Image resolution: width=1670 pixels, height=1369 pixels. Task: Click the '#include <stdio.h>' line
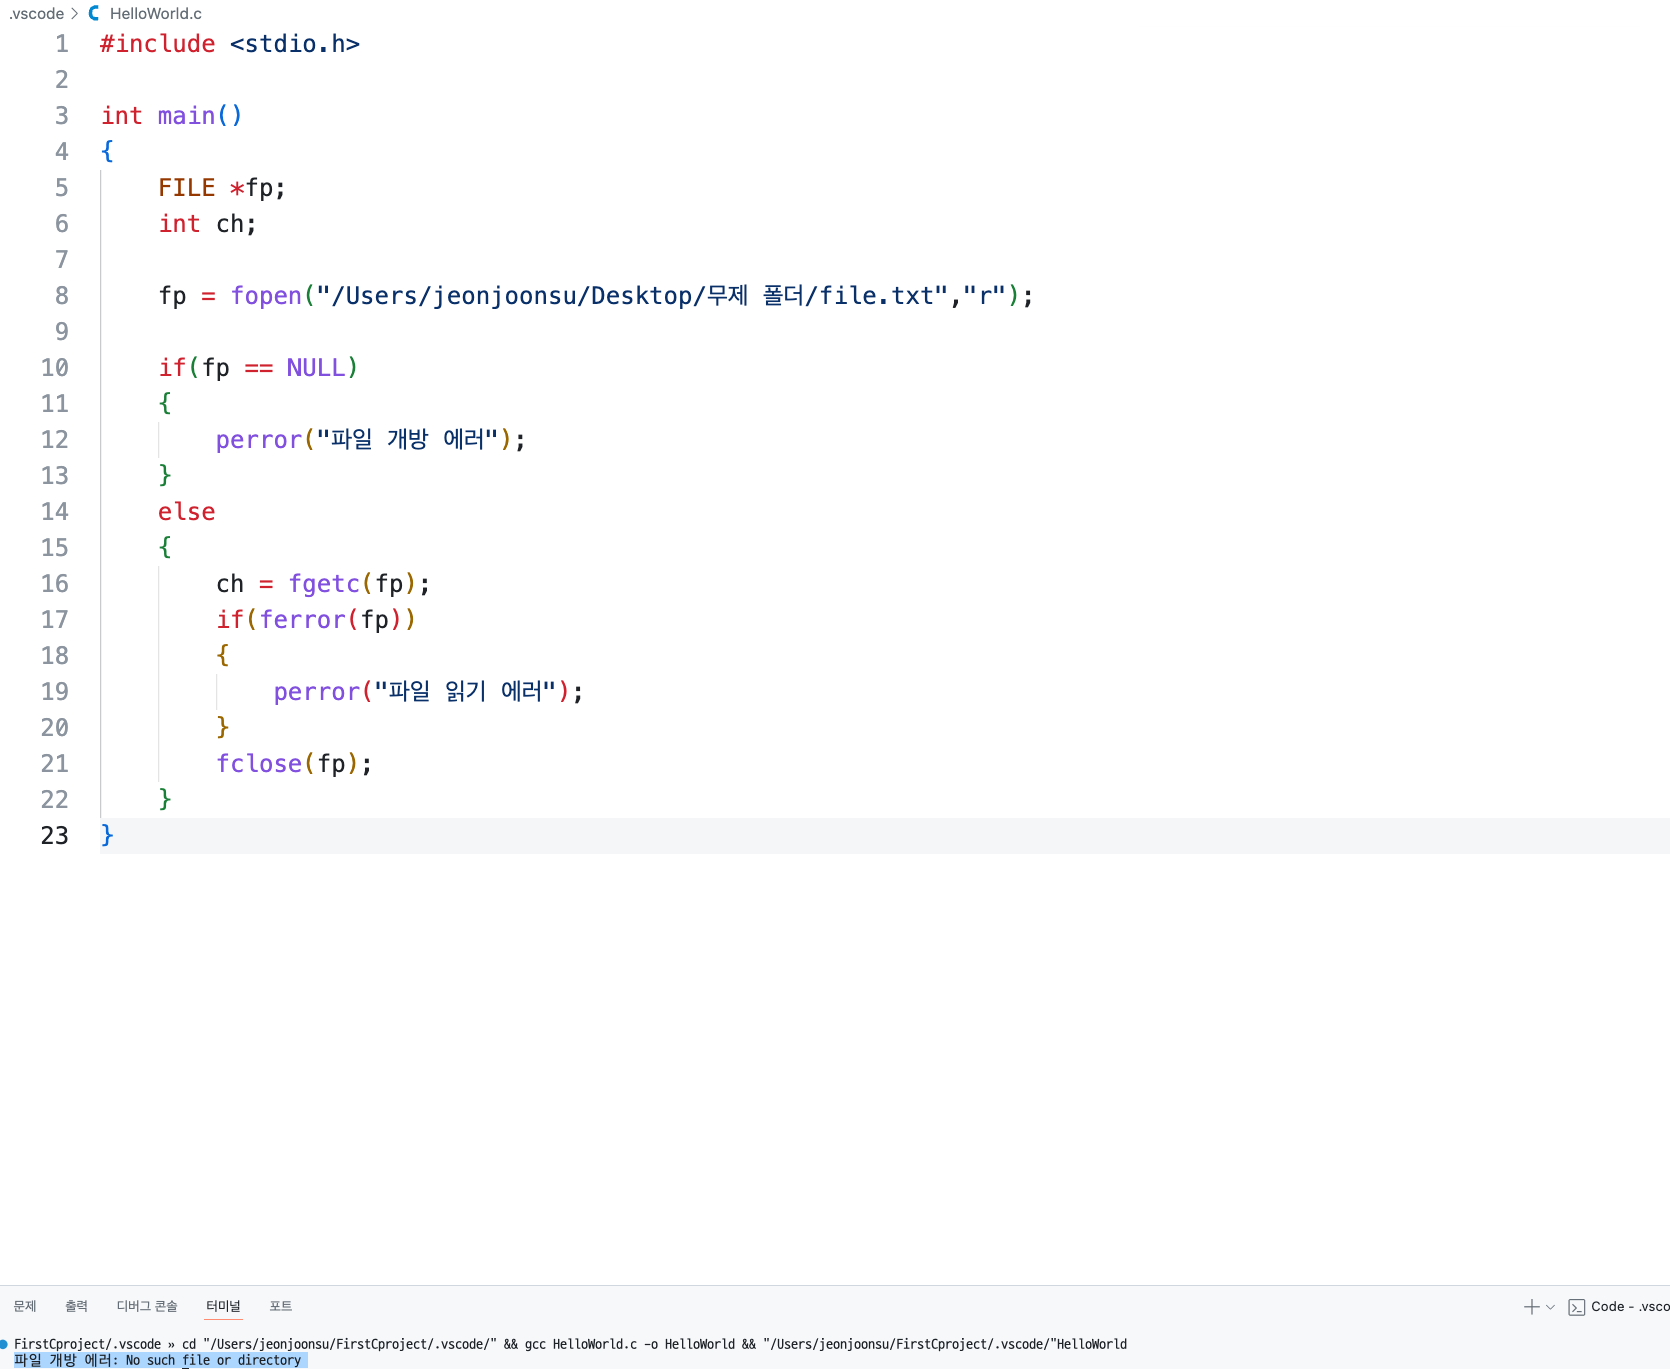click(x=230, y=44)
